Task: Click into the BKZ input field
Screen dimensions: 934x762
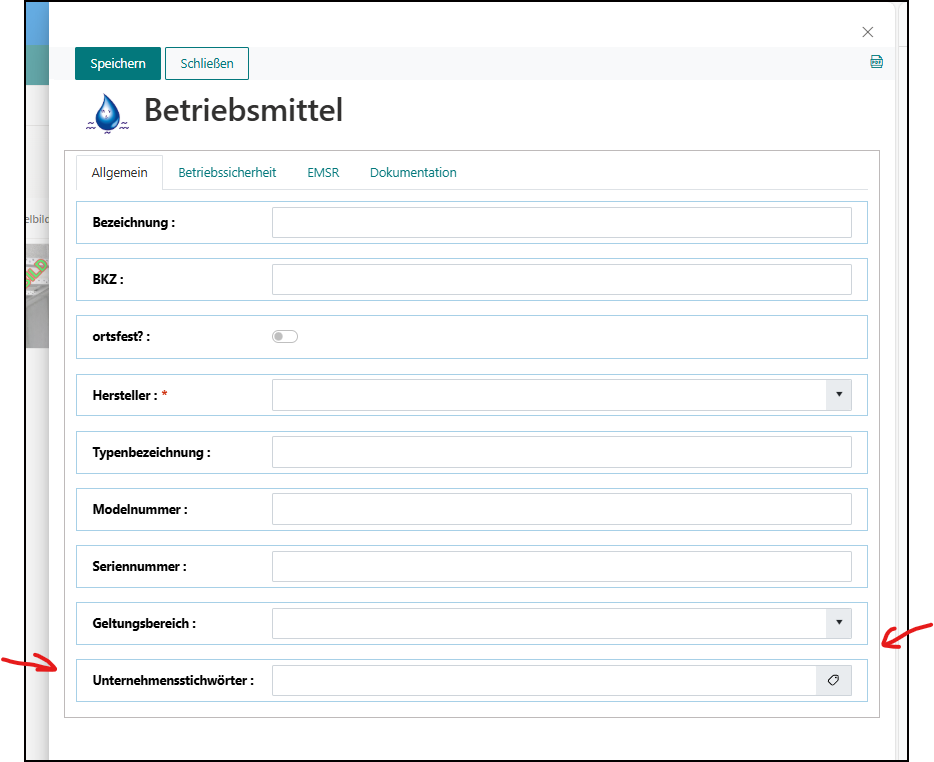Action: [x=561, y=280]
